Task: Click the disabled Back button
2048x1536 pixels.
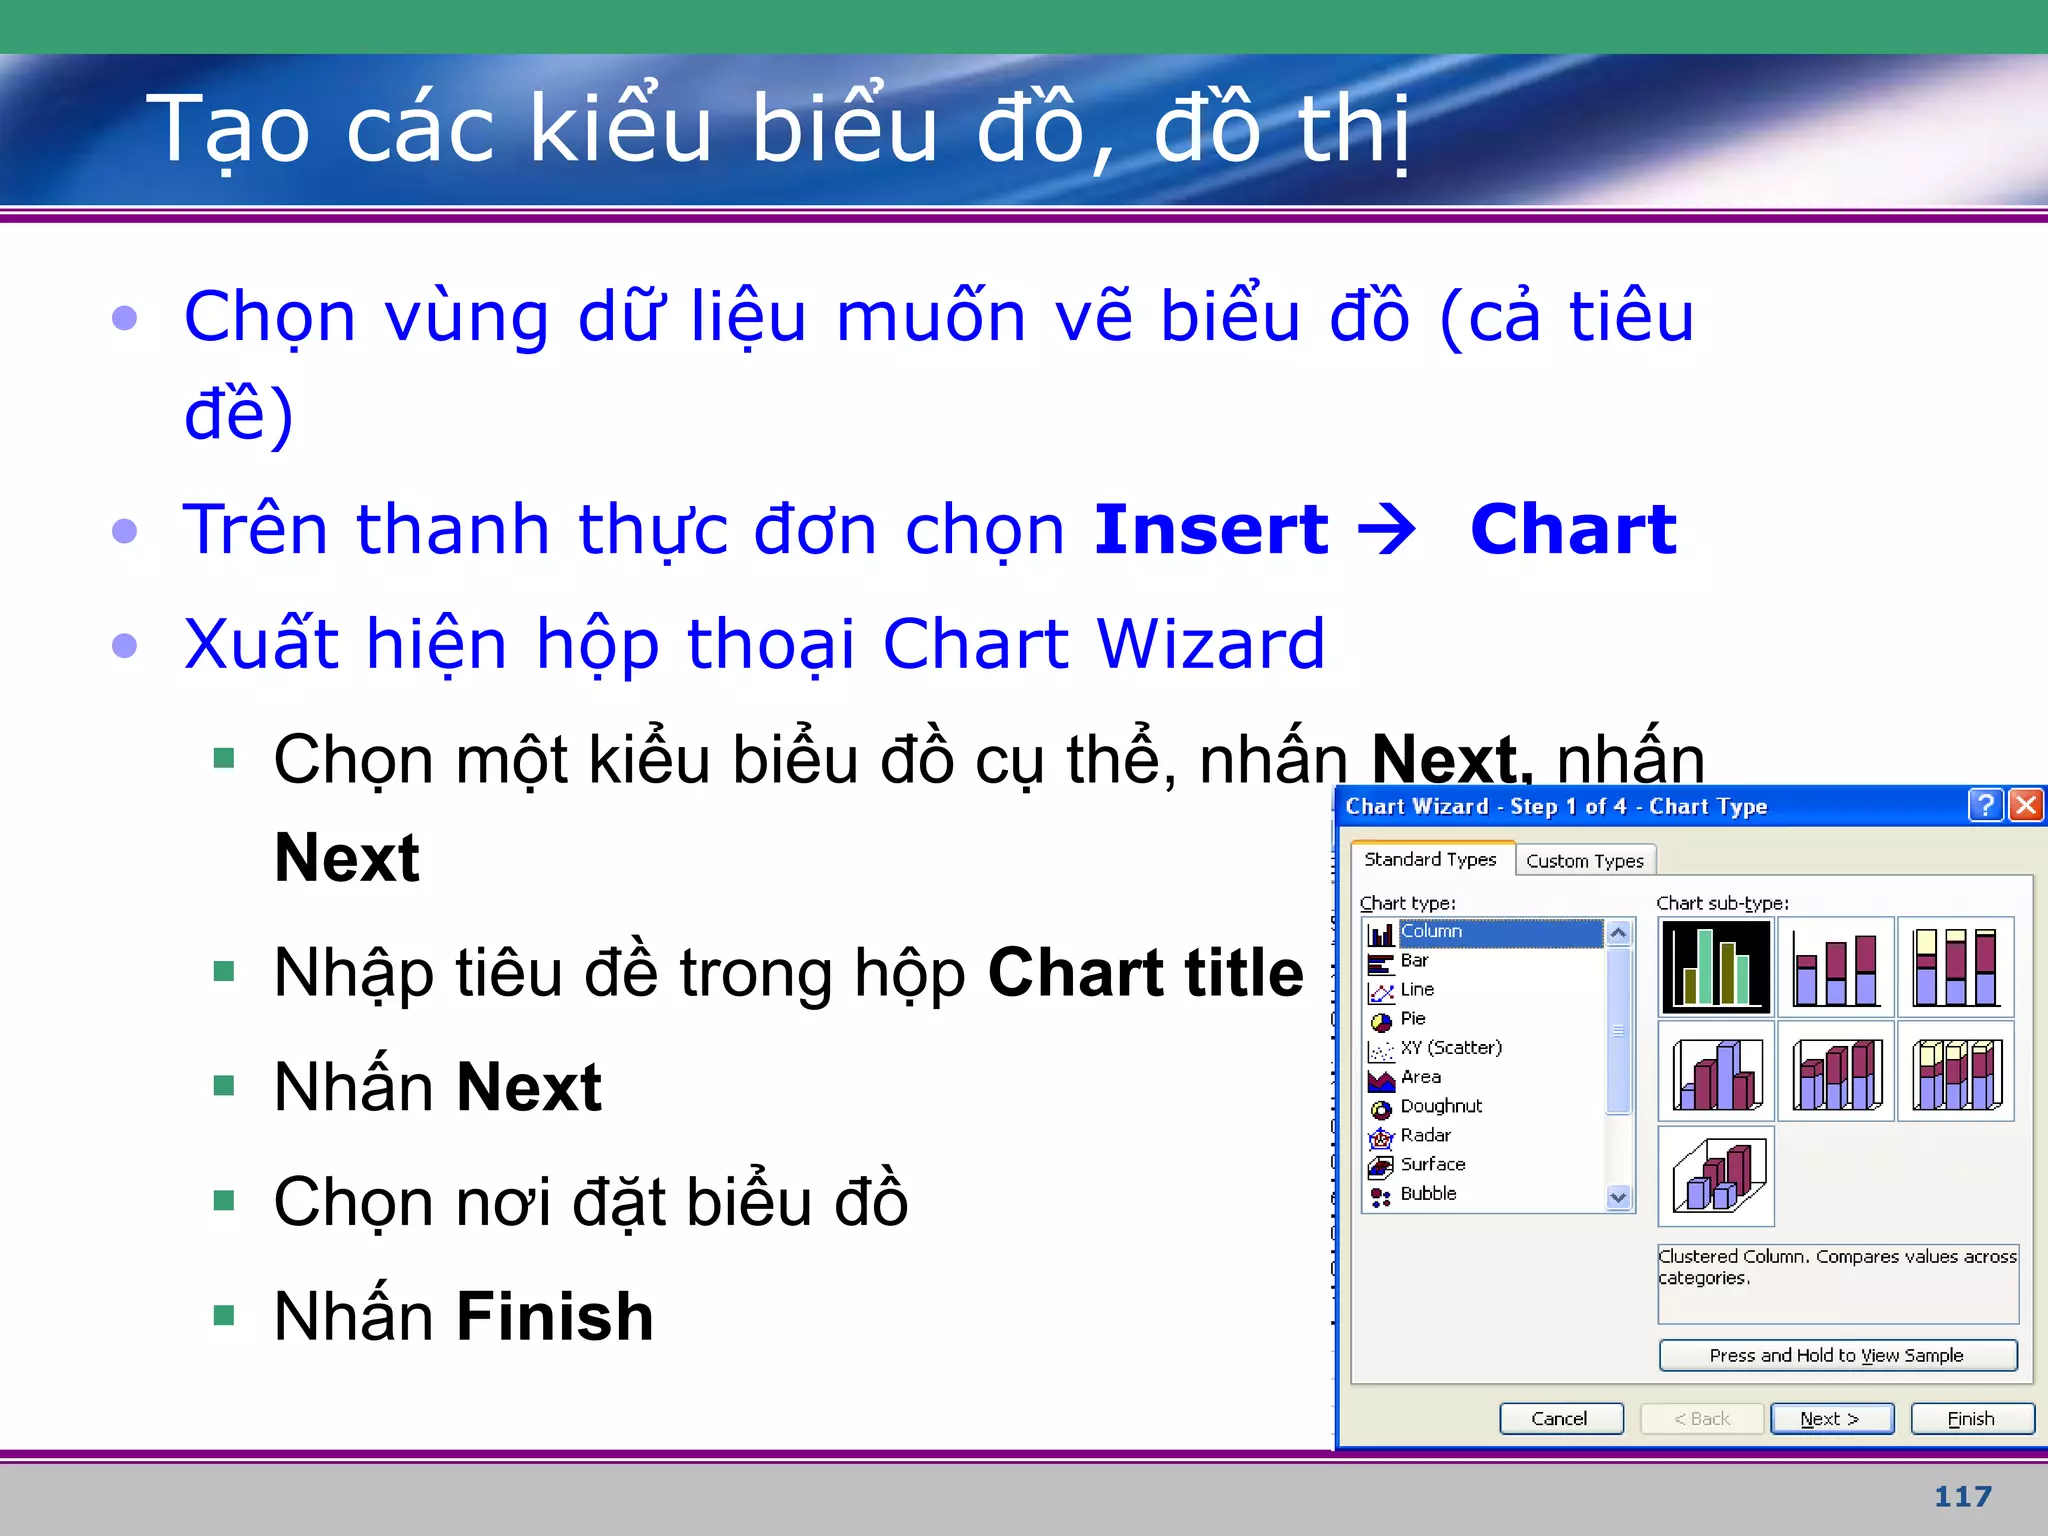Action: (1702, 1418)
